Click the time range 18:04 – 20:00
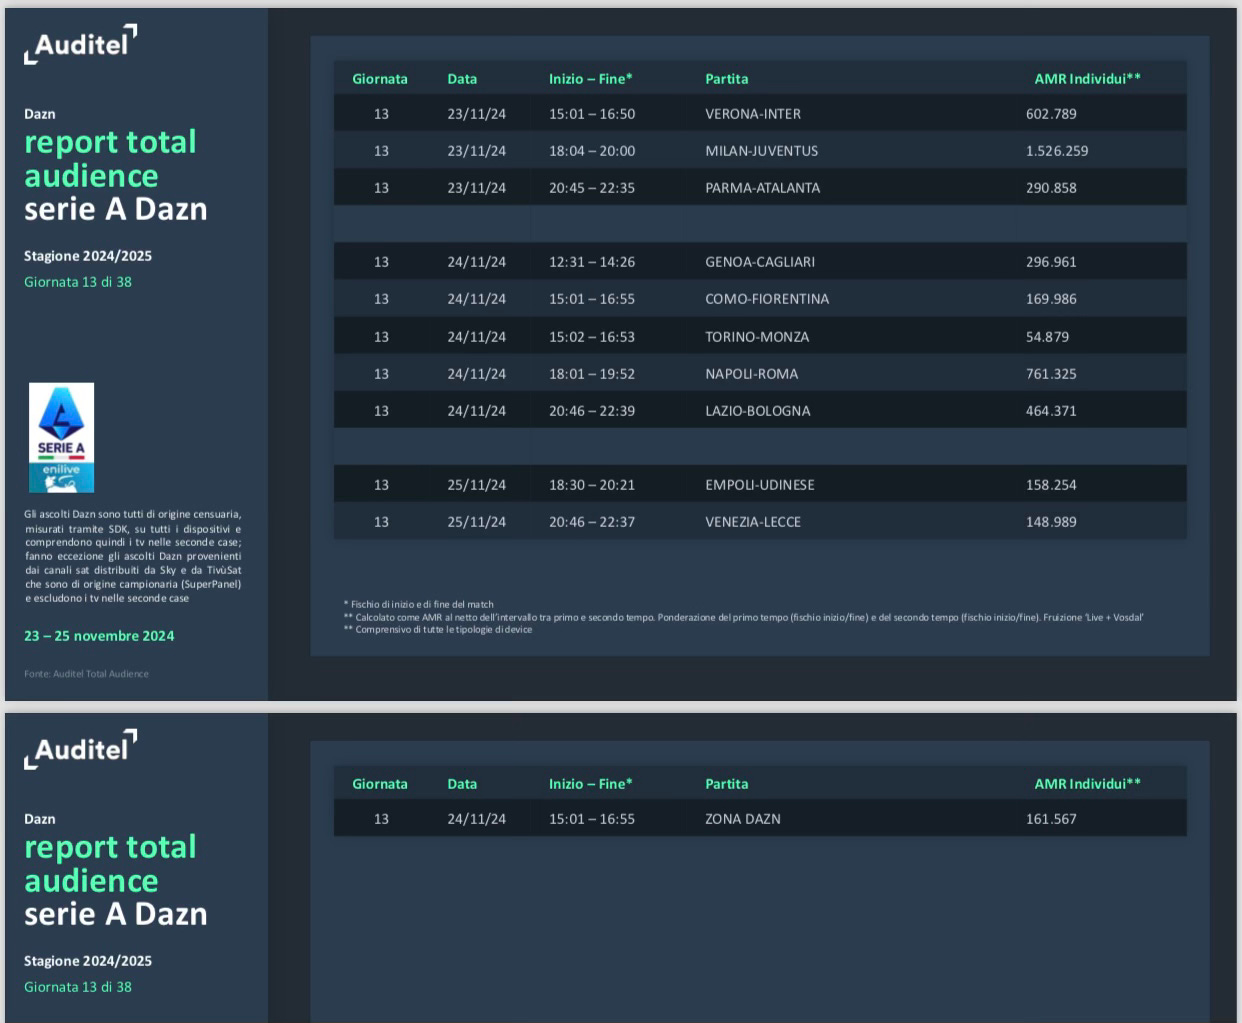The width and height of the screenshot is (1242, 1023). click(592, 151)
